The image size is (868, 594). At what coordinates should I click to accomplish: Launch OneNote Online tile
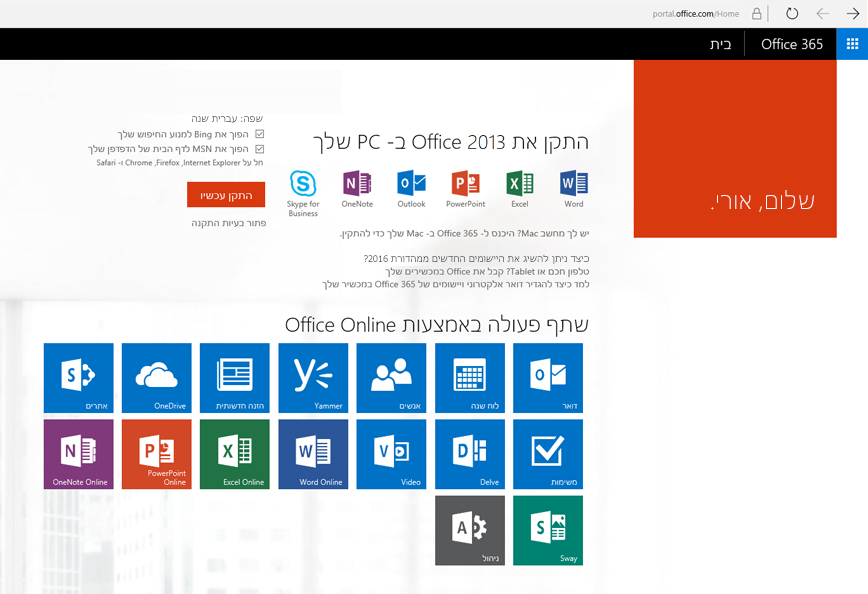(x=79, y=454)
